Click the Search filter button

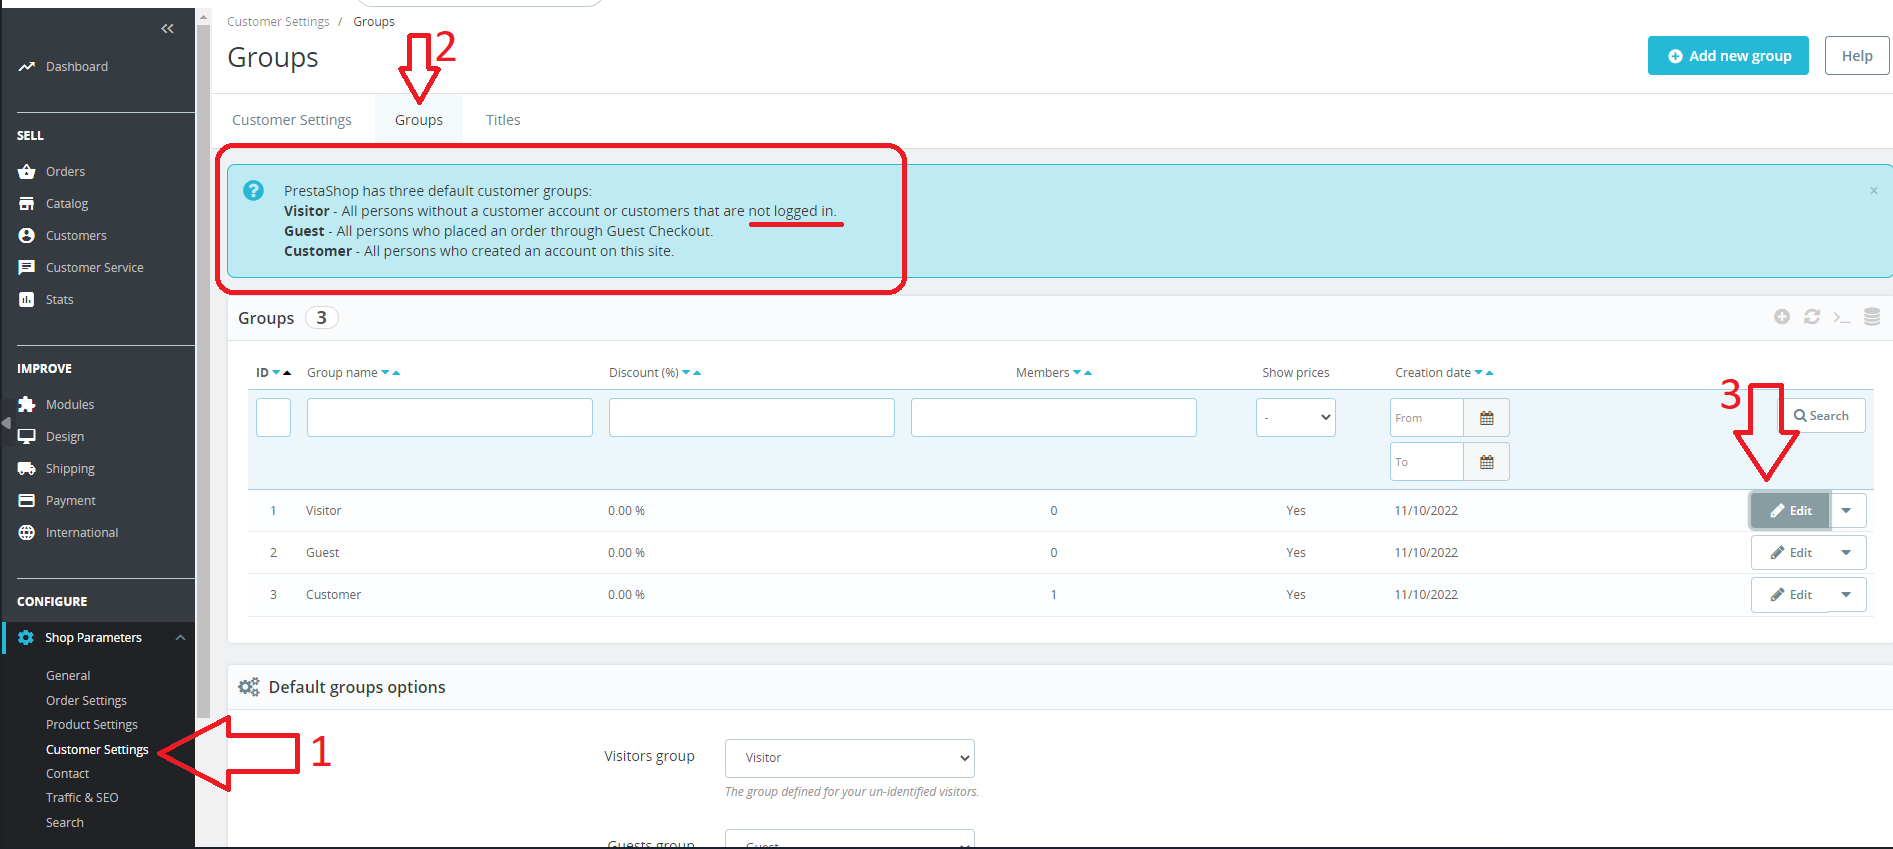(x=1822, y=416)
